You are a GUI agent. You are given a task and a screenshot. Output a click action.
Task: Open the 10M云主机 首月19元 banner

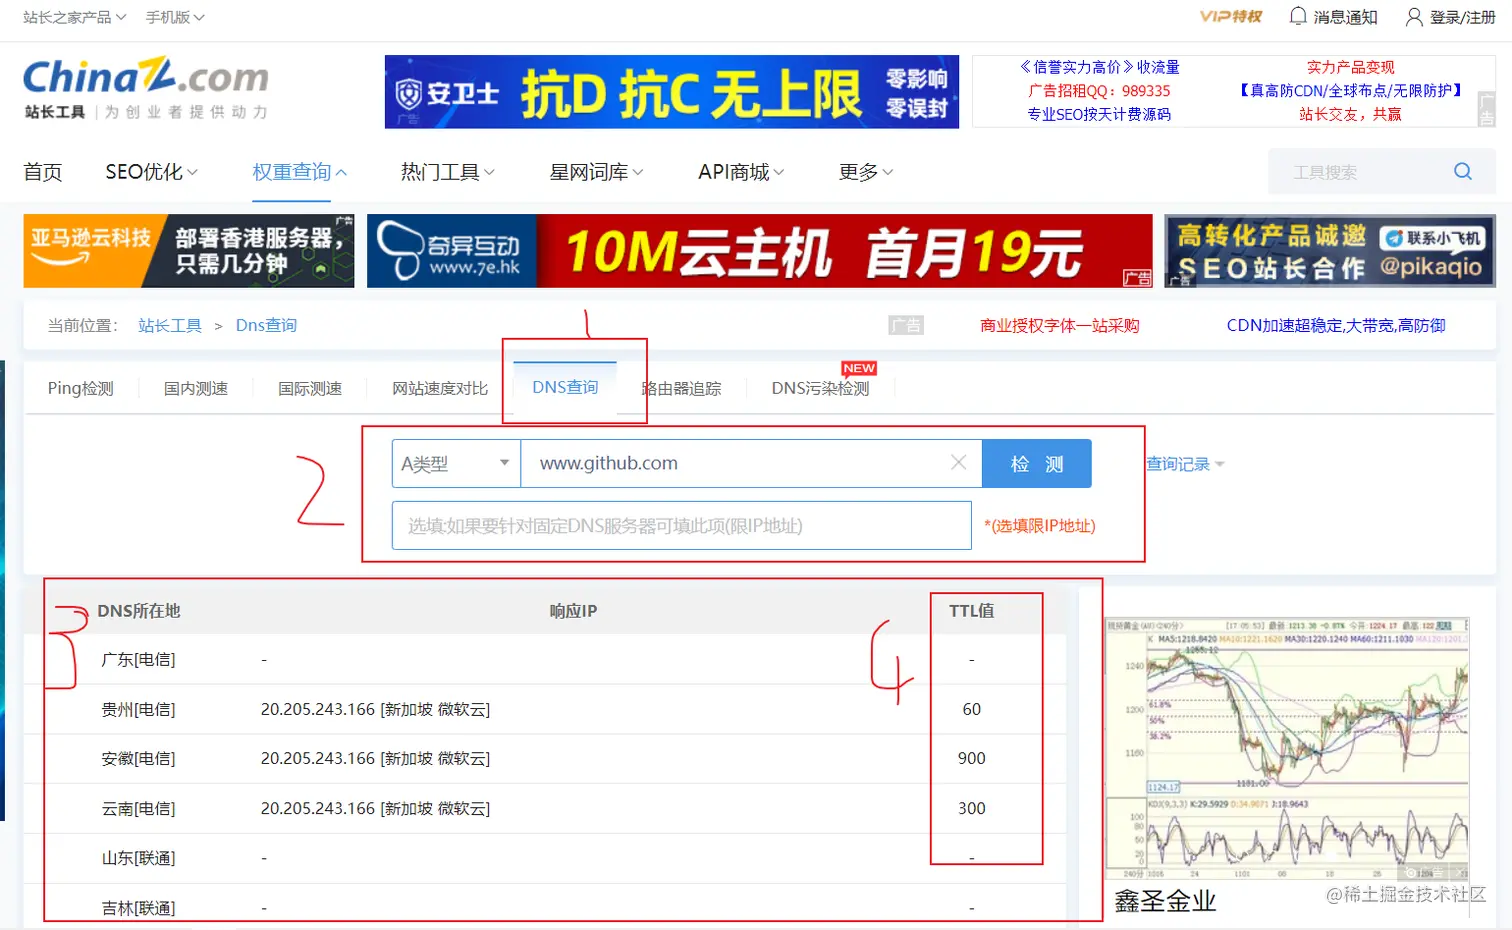760,251
